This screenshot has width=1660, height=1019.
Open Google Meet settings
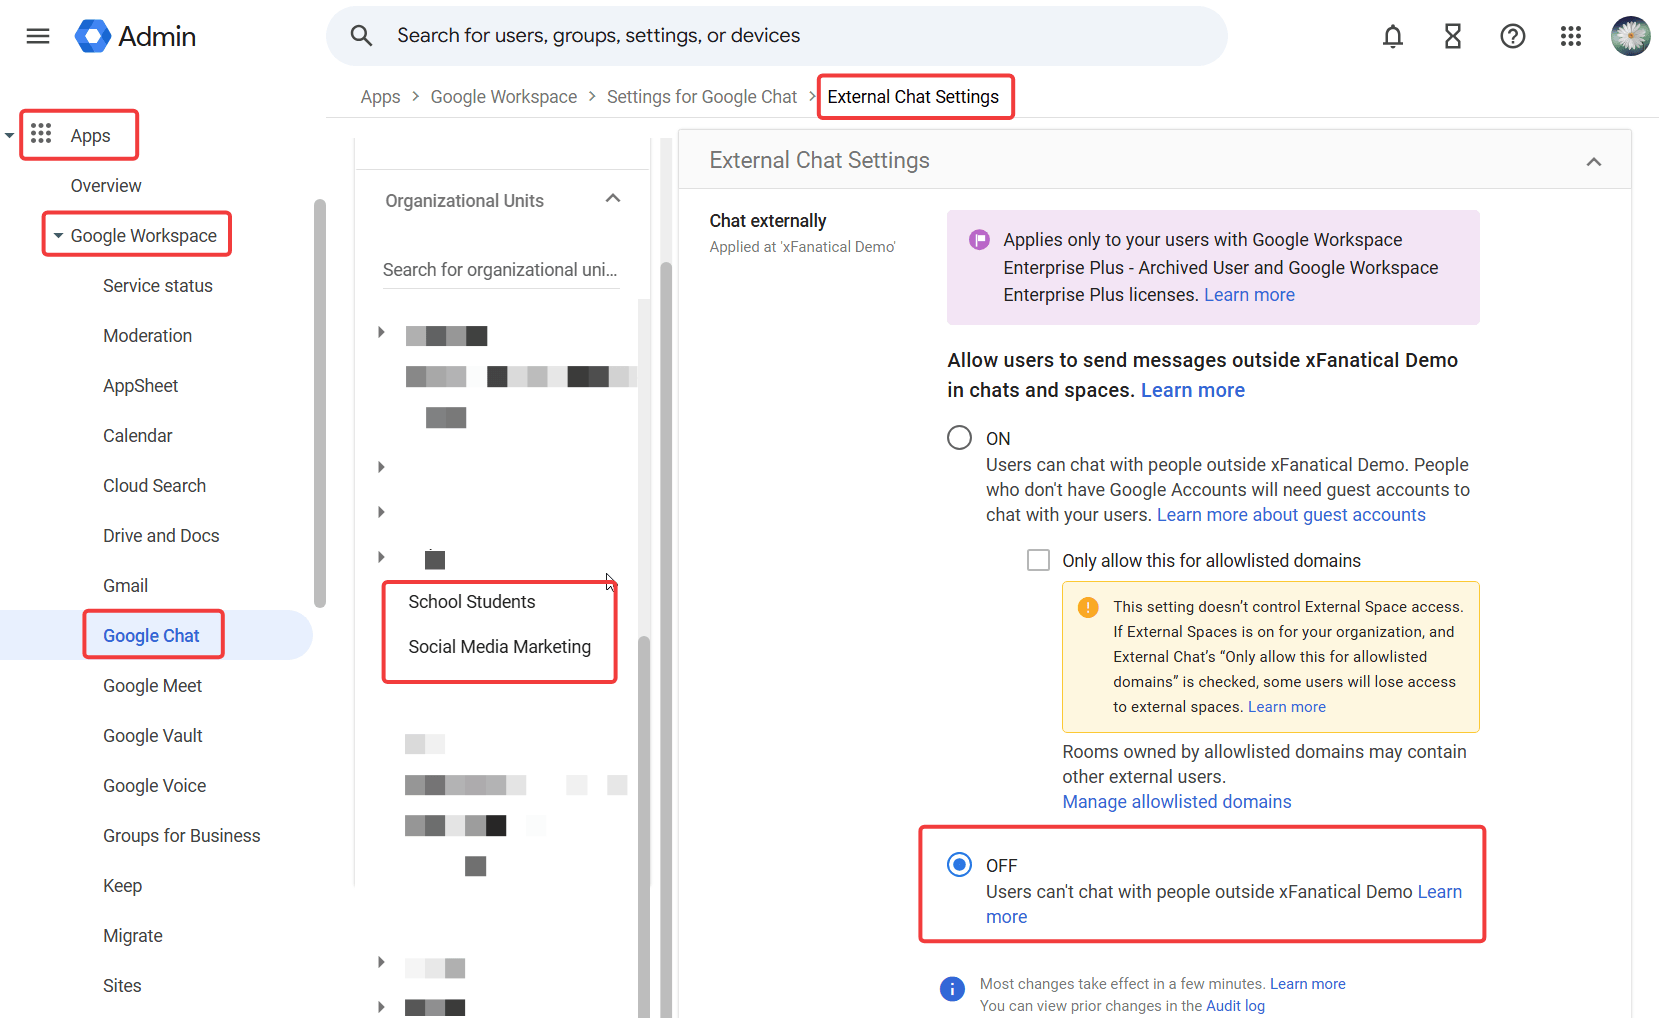click(152, 686)
